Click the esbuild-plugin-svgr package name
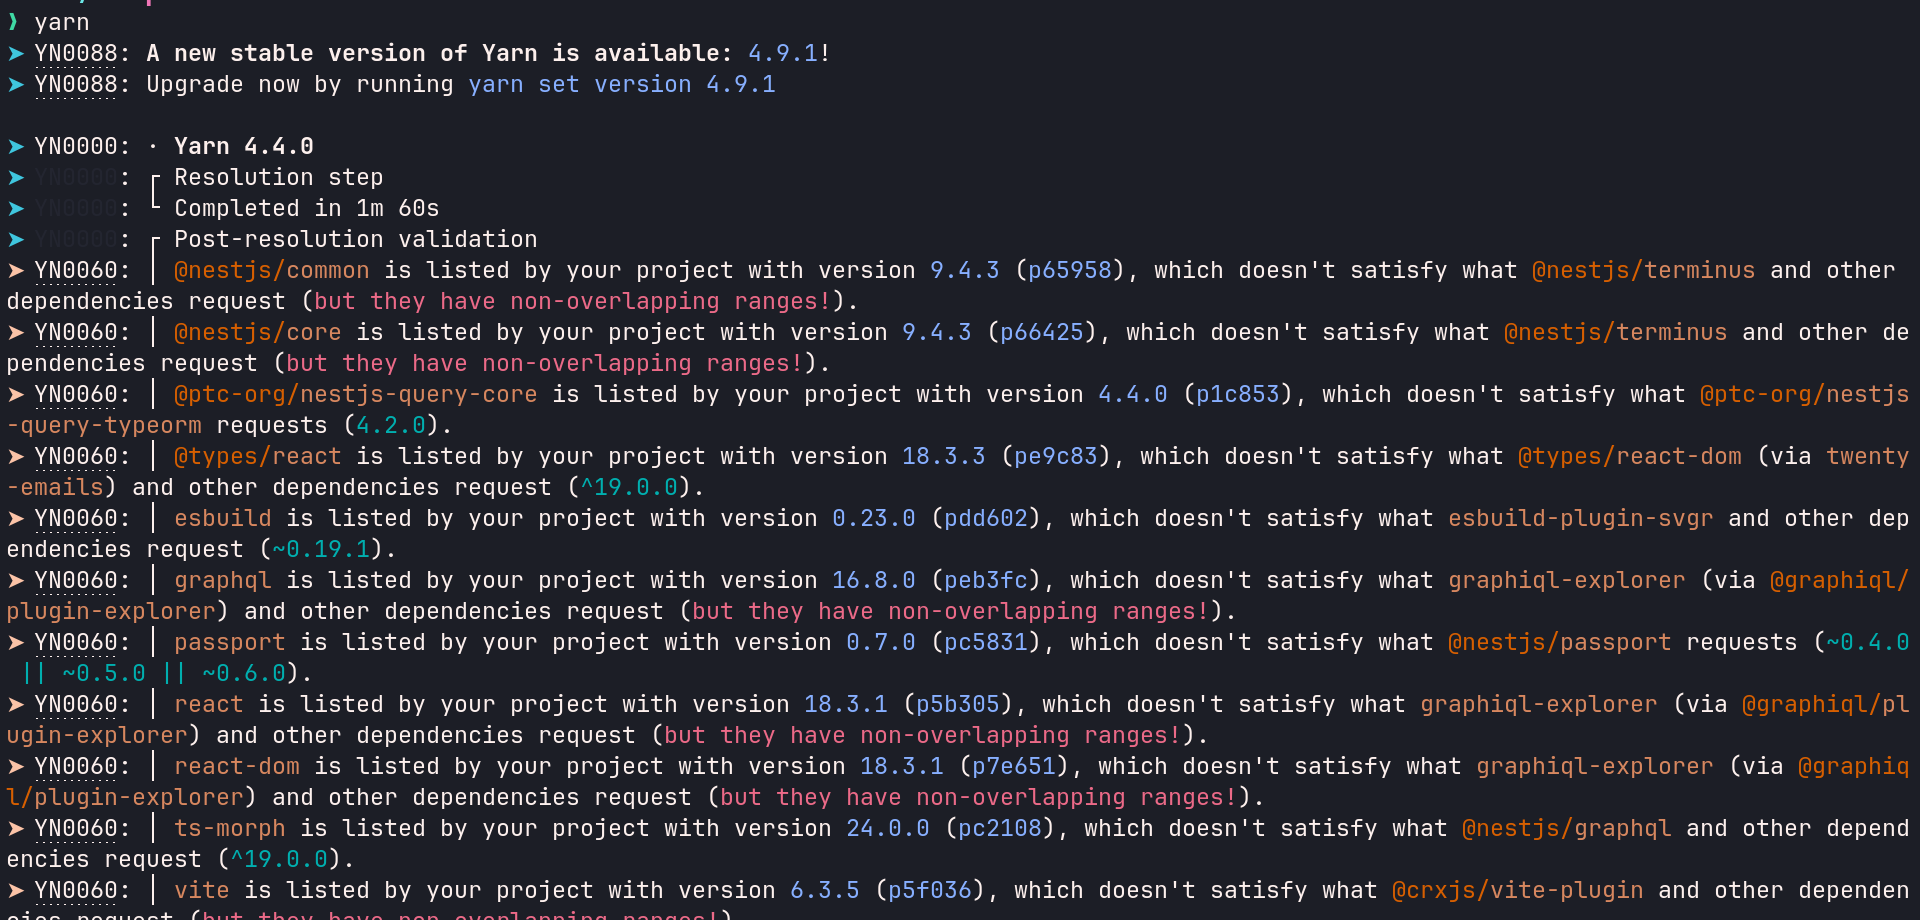 (x=1581, y=518)
